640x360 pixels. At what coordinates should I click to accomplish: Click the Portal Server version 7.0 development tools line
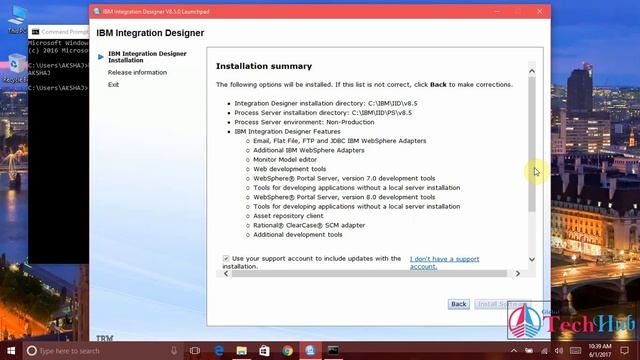(344, 178)
